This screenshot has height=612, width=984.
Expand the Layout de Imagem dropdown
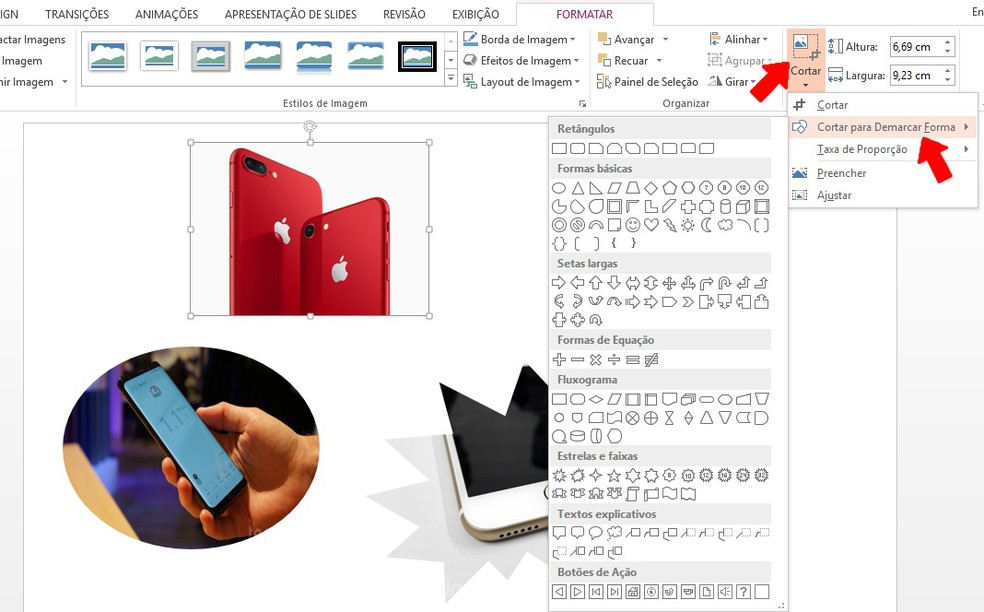tap(521, 82)
